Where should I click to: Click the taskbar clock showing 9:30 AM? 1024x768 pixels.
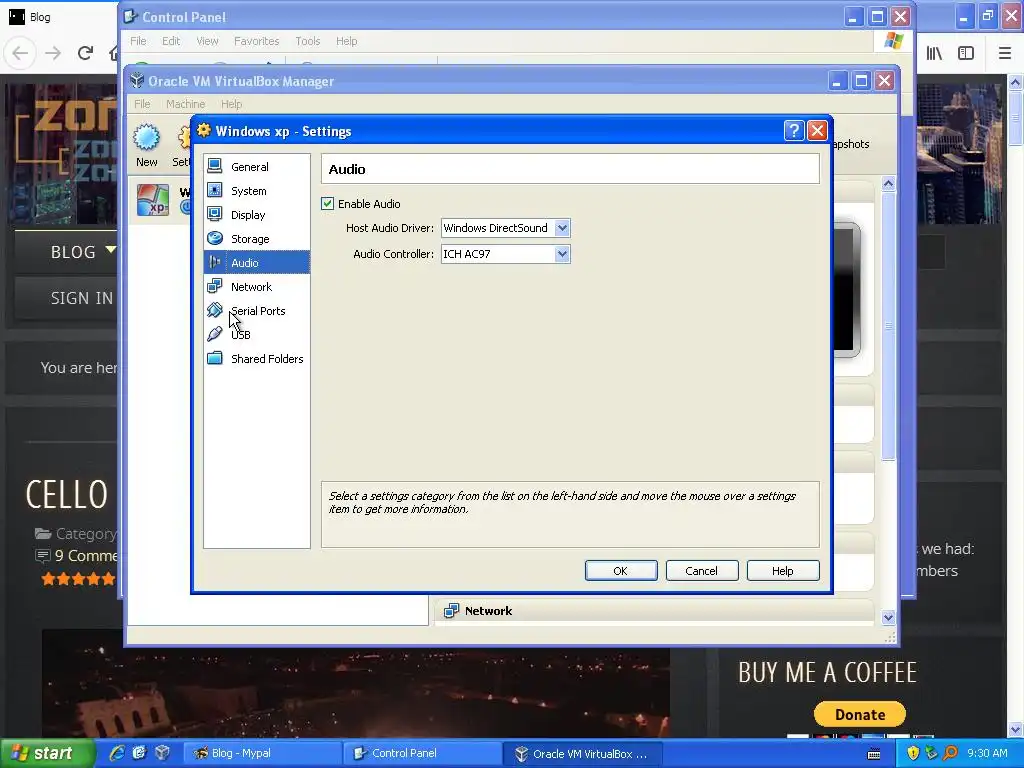987,753
